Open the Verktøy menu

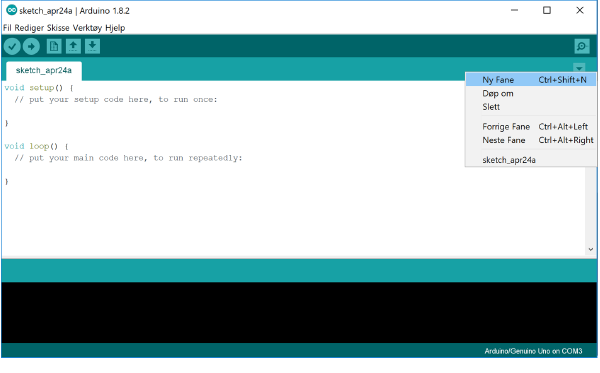(x=87, y=28)
